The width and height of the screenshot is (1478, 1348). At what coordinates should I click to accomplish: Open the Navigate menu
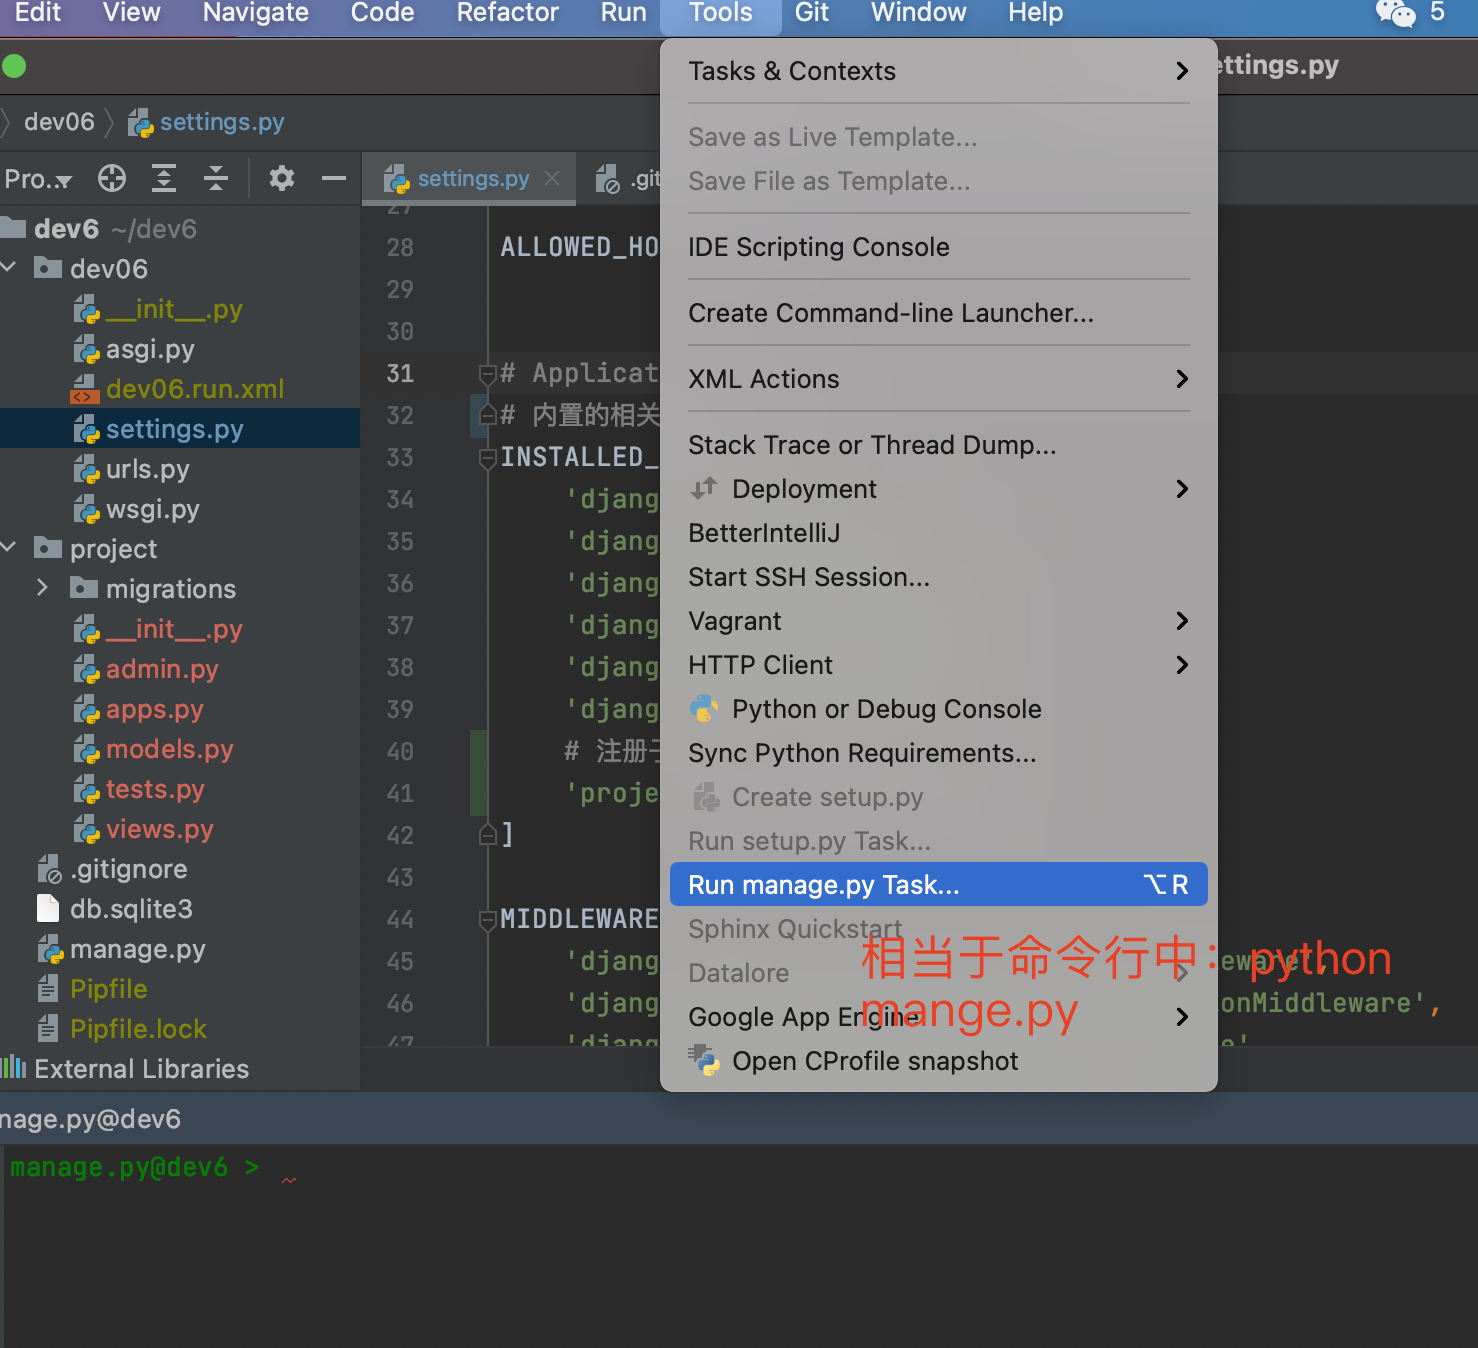[x=255, y=13]
